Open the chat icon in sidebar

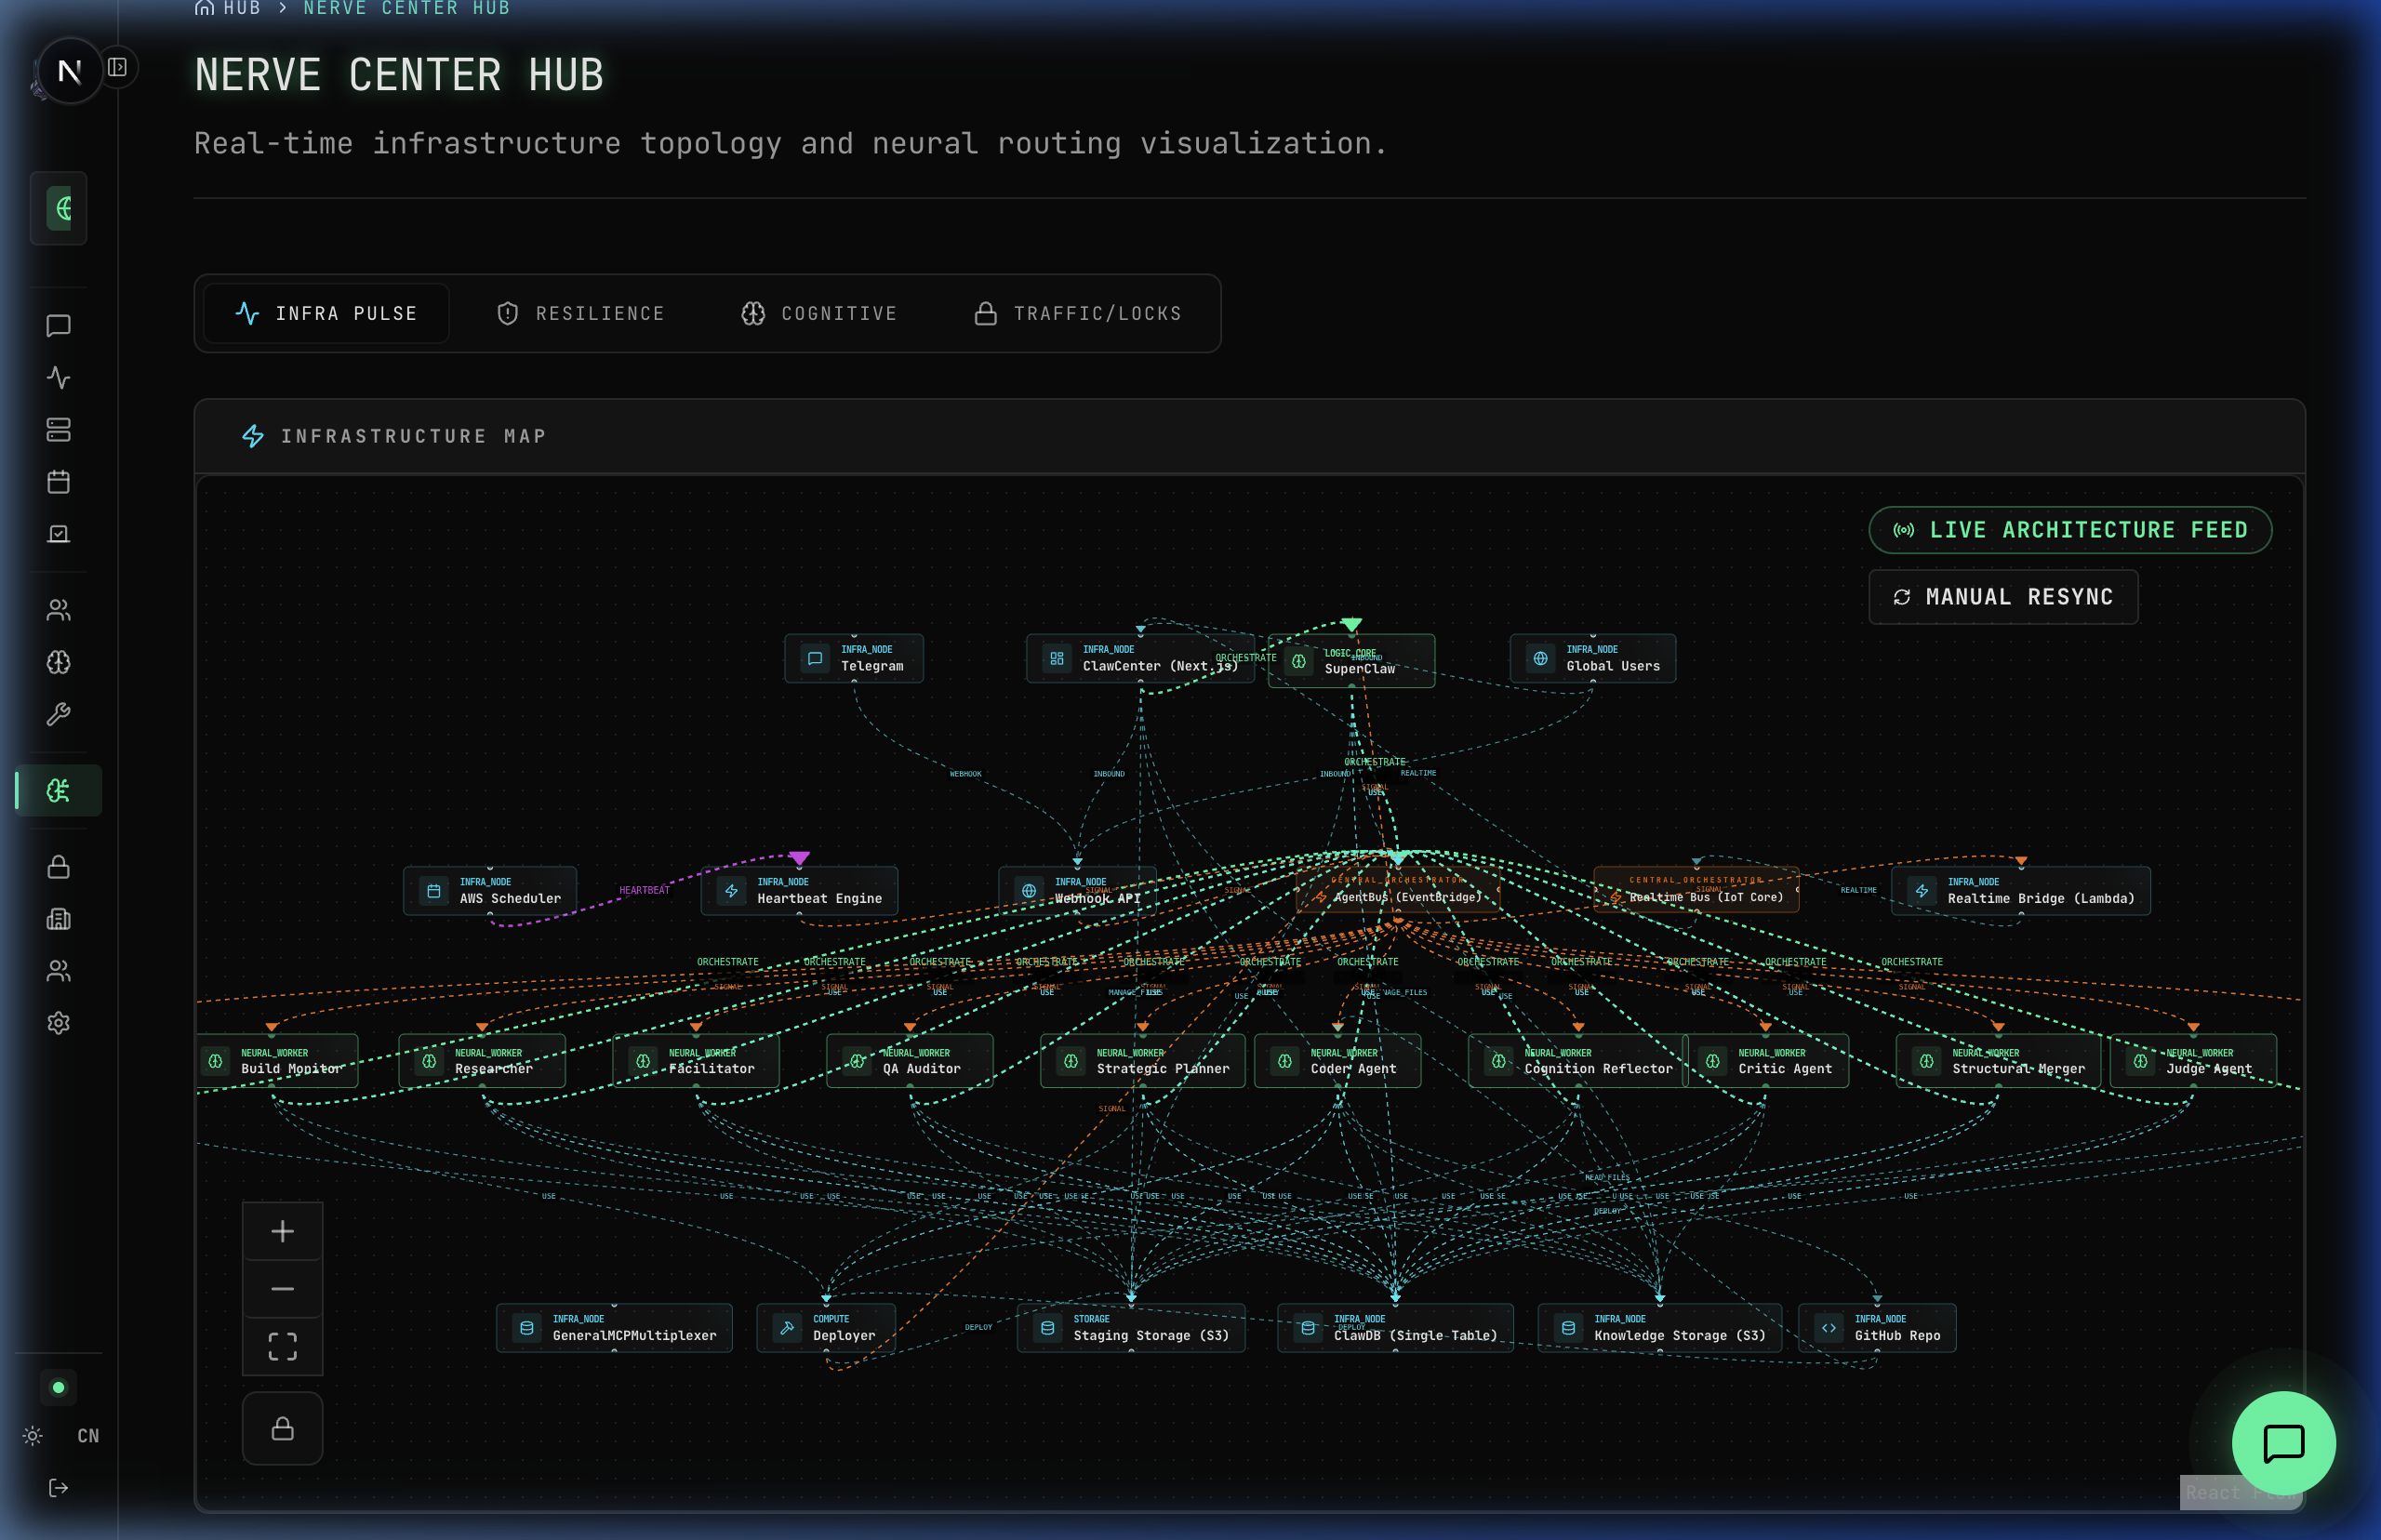pos(58,326)
